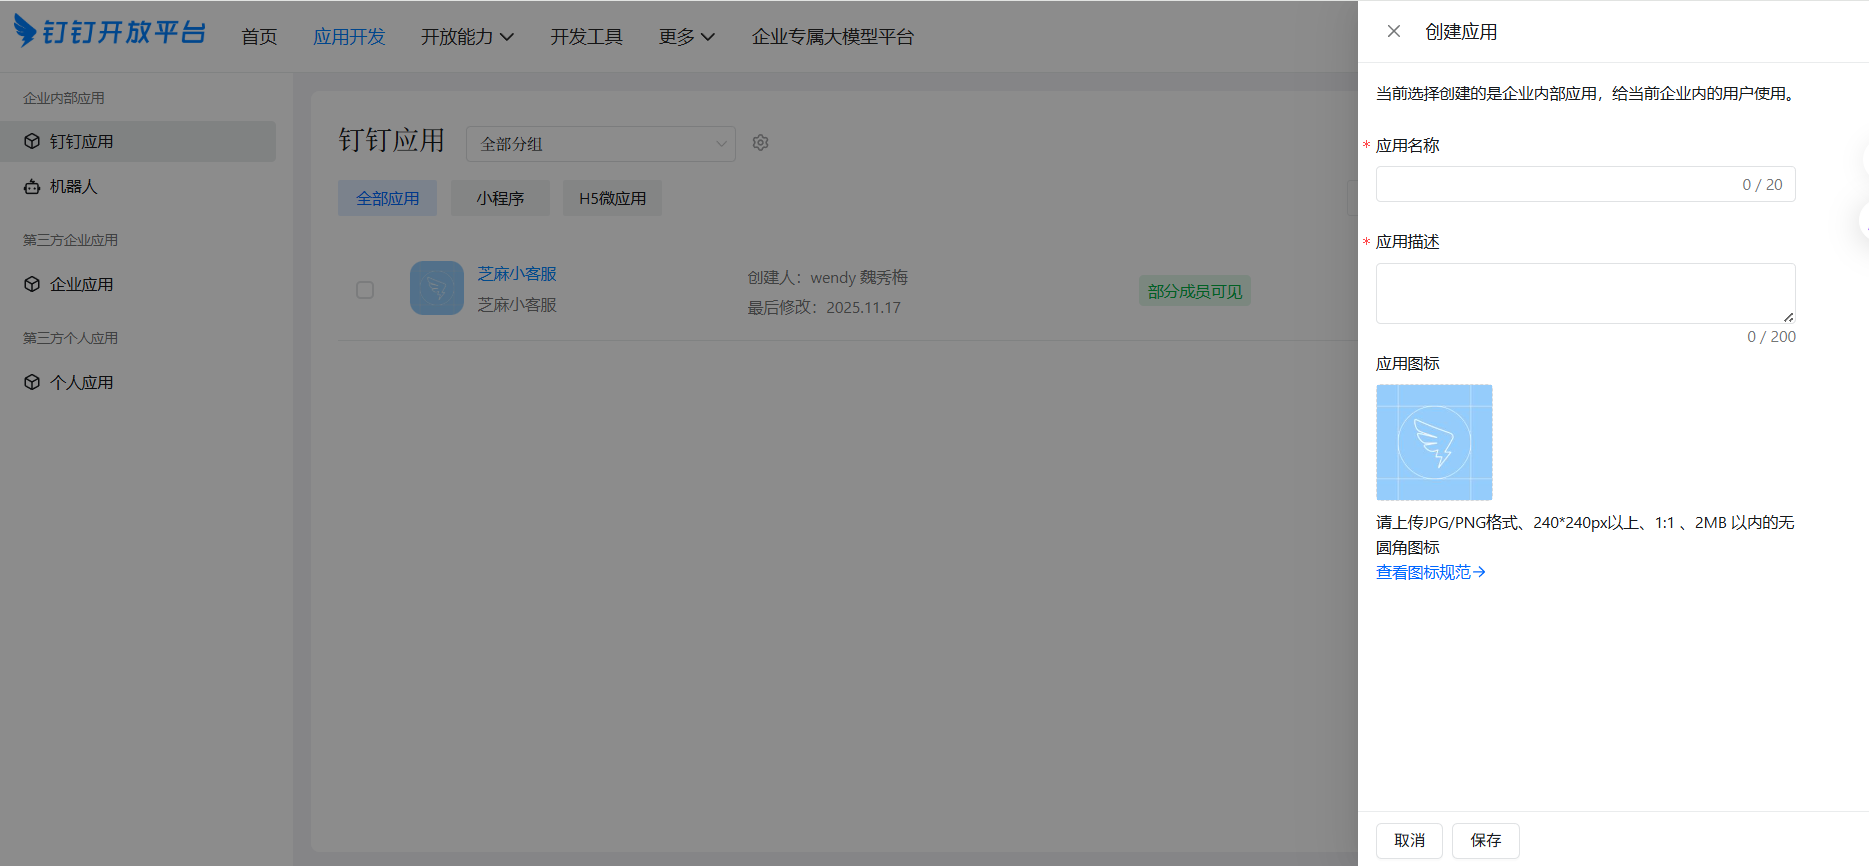Click 保存 to save the new app
The width and height of the screenshot is (1869, 866).
tap(1486, 841)
